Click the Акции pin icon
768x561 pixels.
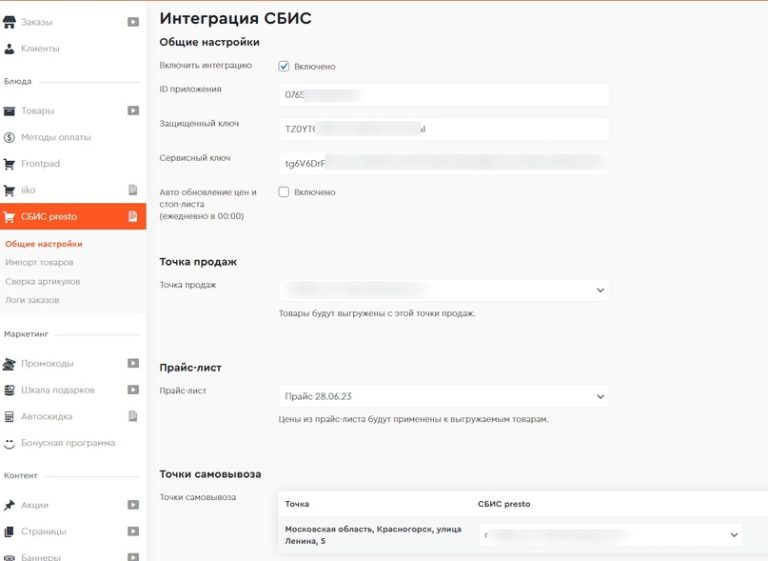(10, 505)
